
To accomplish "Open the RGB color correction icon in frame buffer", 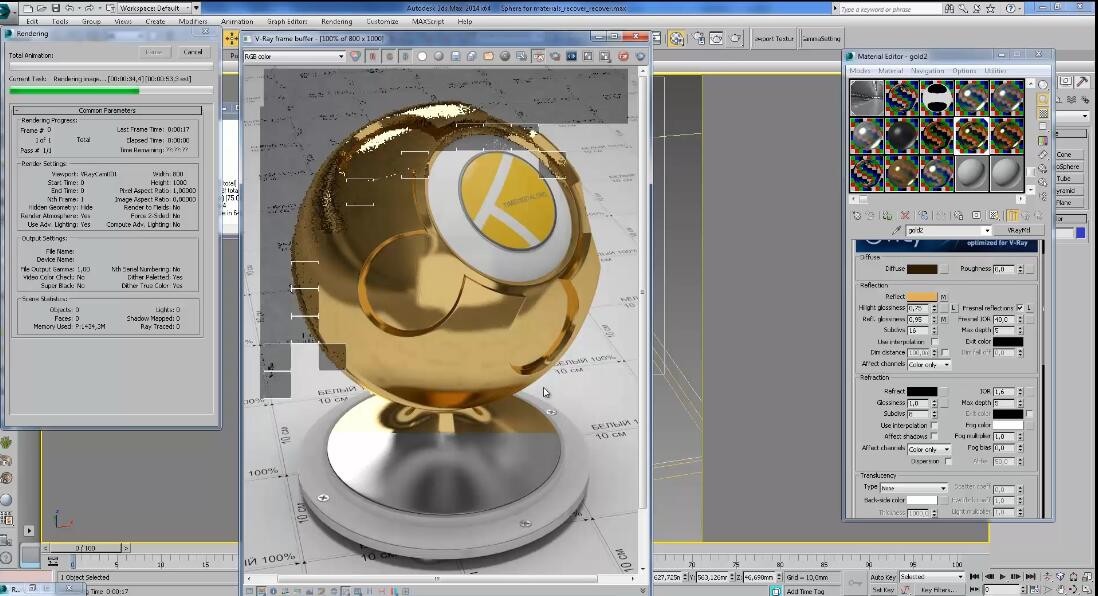I will coord(356,56).
